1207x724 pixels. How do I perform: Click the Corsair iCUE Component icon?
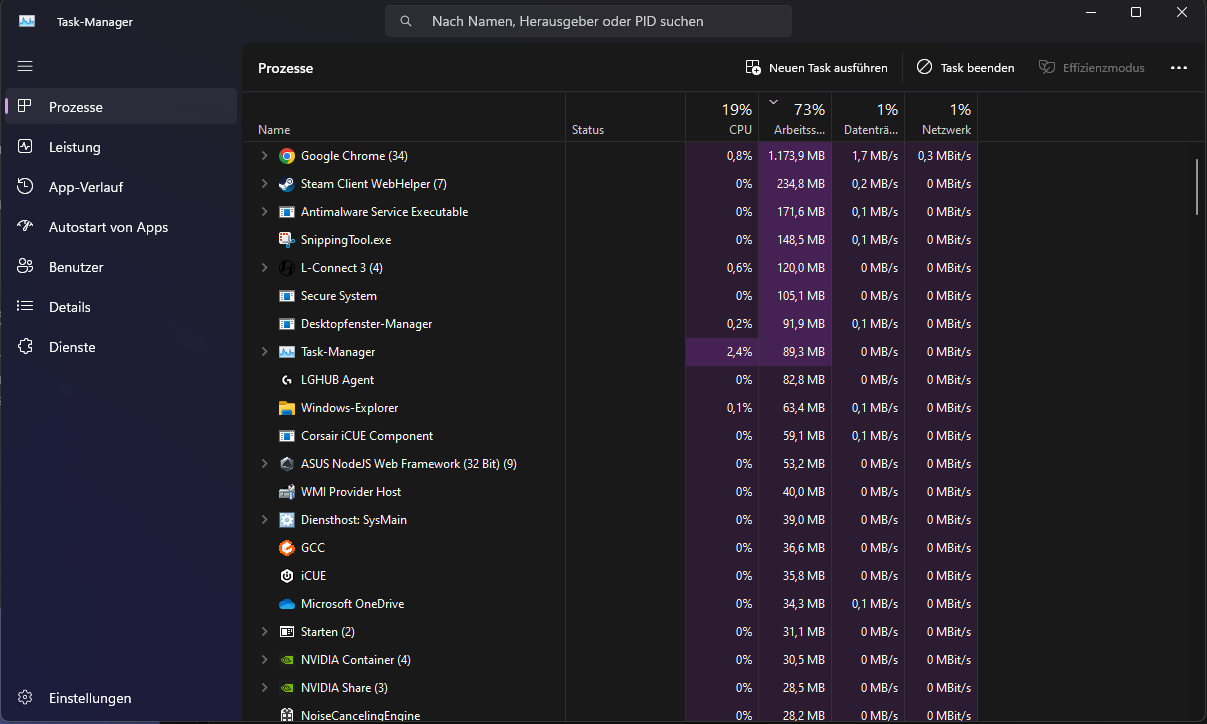tap(287, 436)
